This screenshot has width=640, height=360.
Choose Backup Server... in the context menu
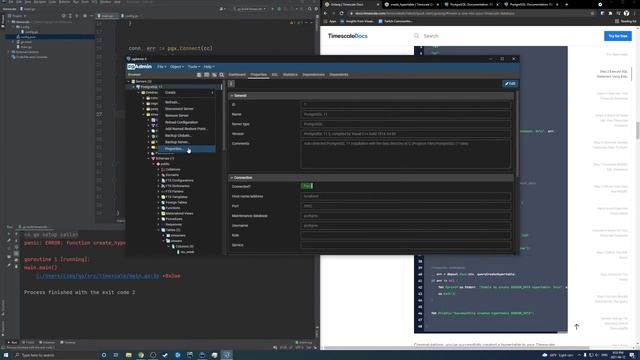[x=187, y=142]
